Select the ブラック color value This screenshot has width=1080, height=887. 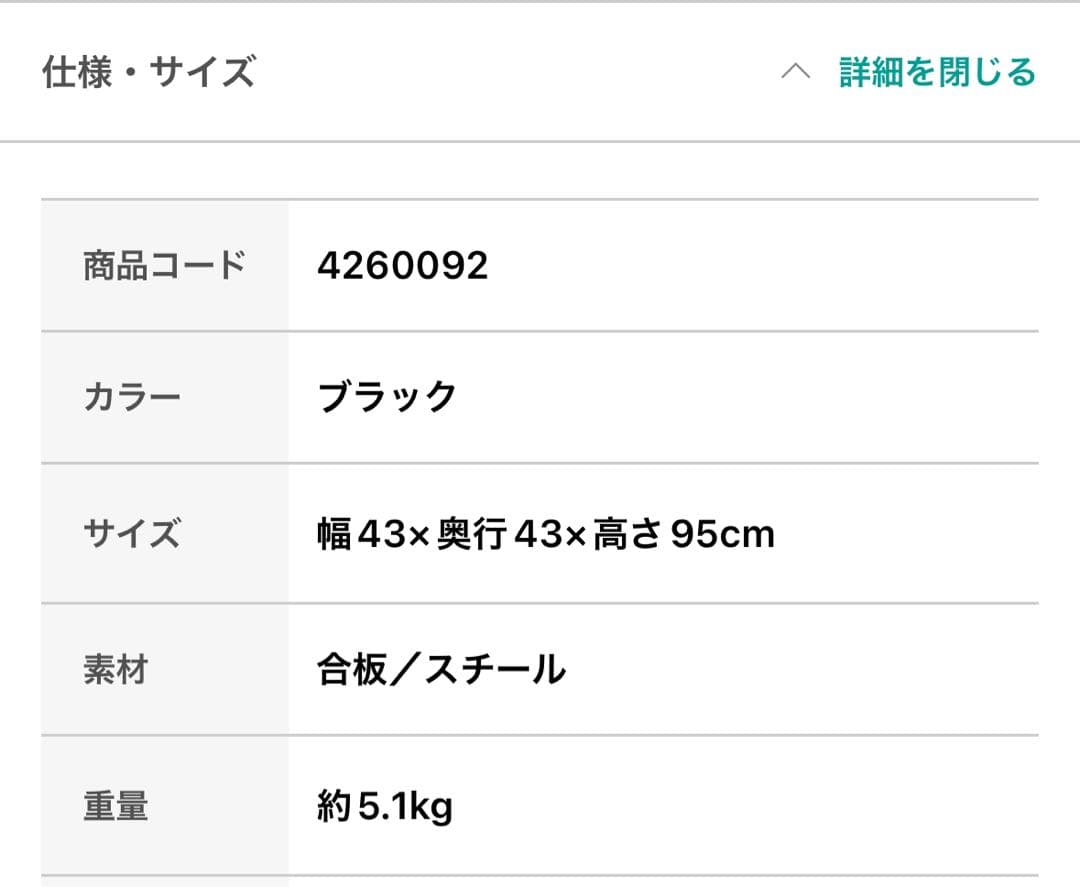[385, 396]
